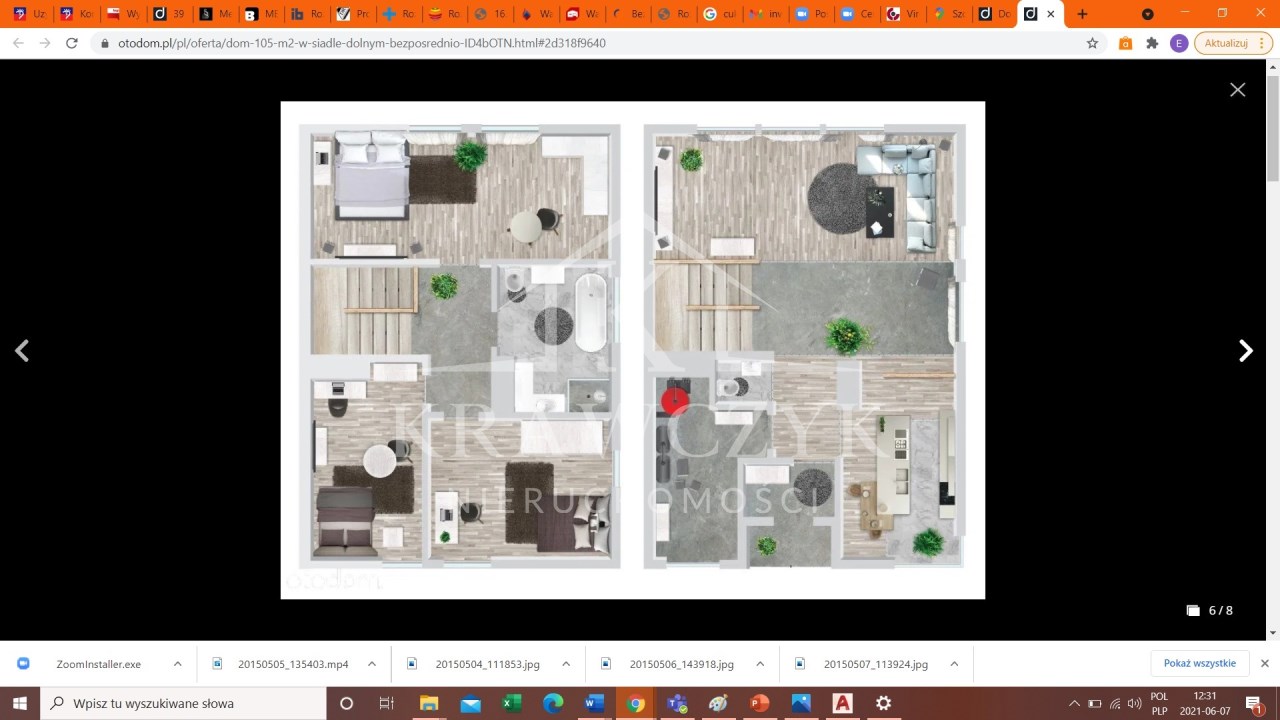Image resolution: width=1280 pixels, height=720 pixels.
Task: Go to previous gallery photo
Action: coord(22,351)
